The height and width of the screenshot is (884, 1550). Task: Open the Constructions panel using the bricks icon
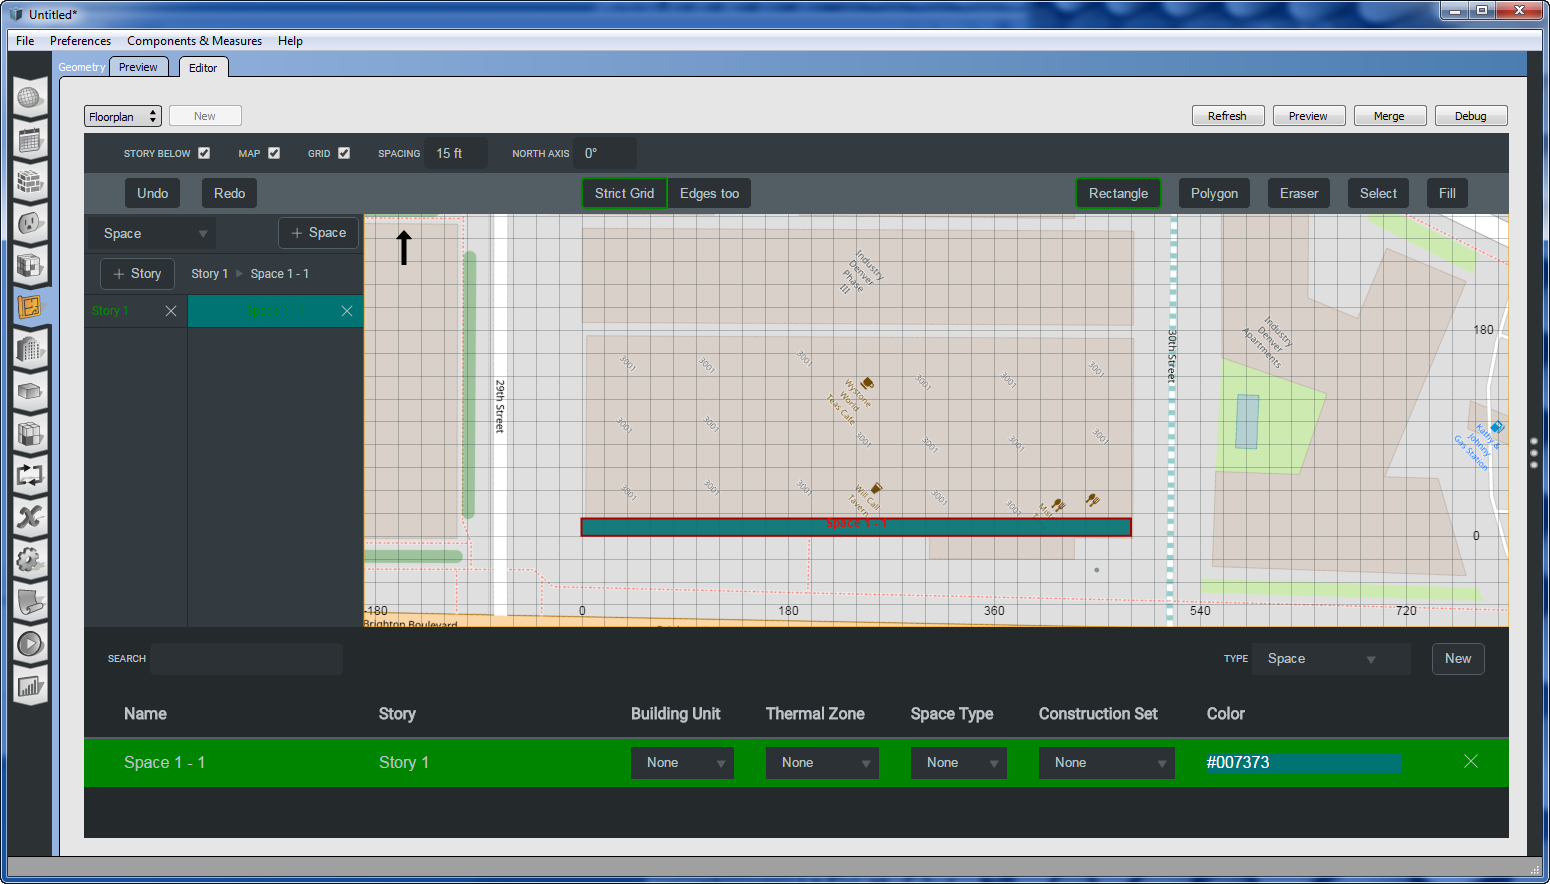(30, 182)
